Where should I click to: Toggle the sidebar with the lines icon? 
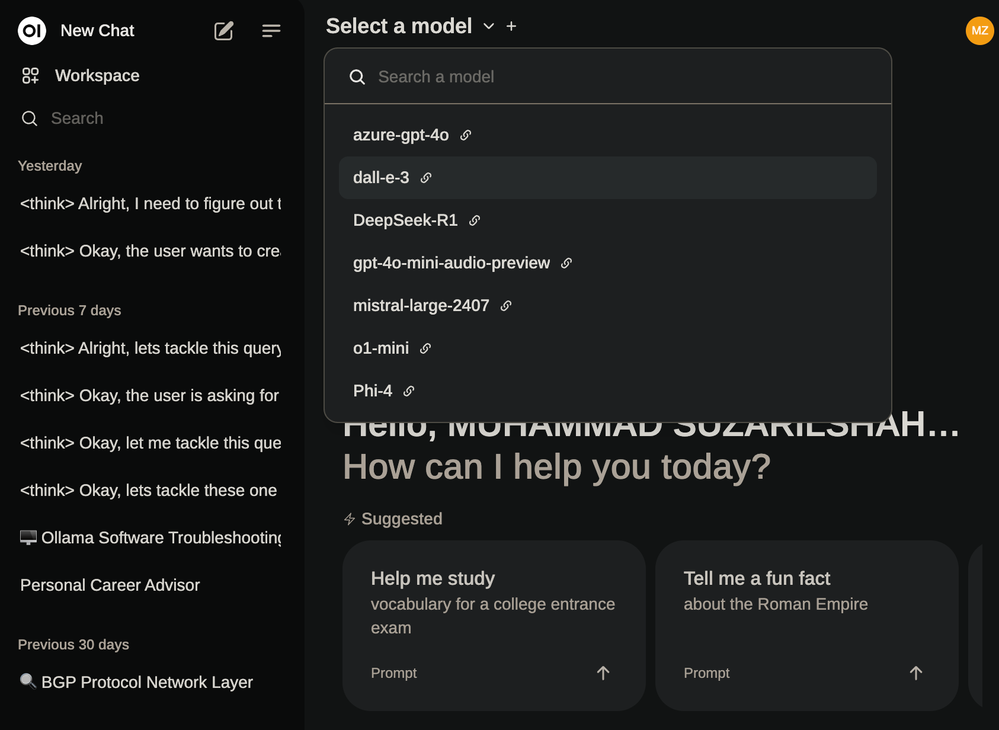coord(271,31)
